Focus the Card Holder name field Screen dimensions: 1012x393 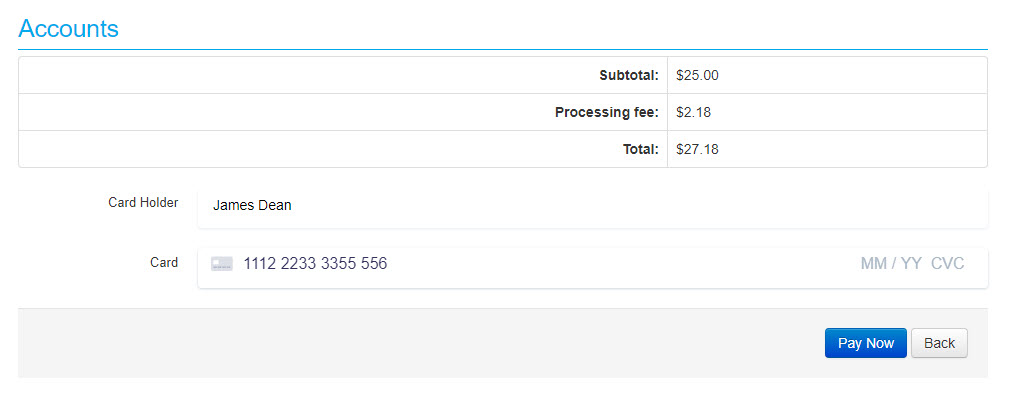pyautogui.click(x=592, y=206)
